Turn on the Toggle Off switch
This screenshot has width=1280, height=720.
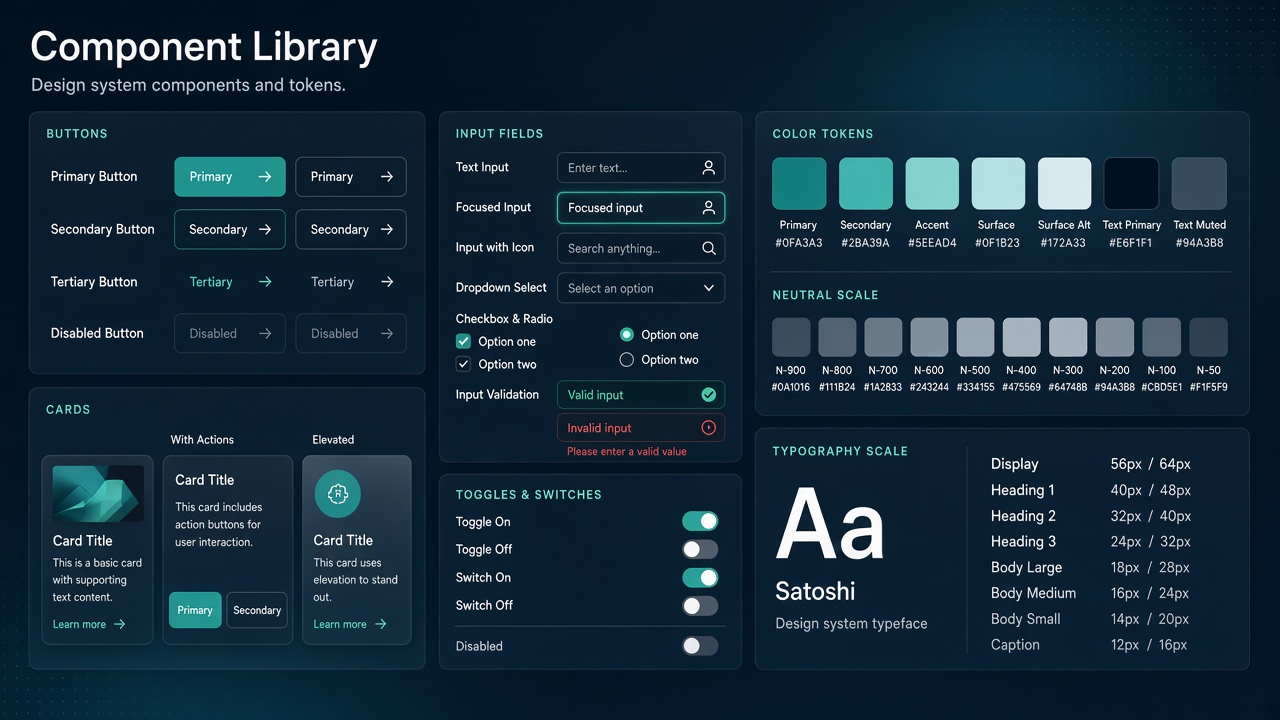[x=700, y=549]
